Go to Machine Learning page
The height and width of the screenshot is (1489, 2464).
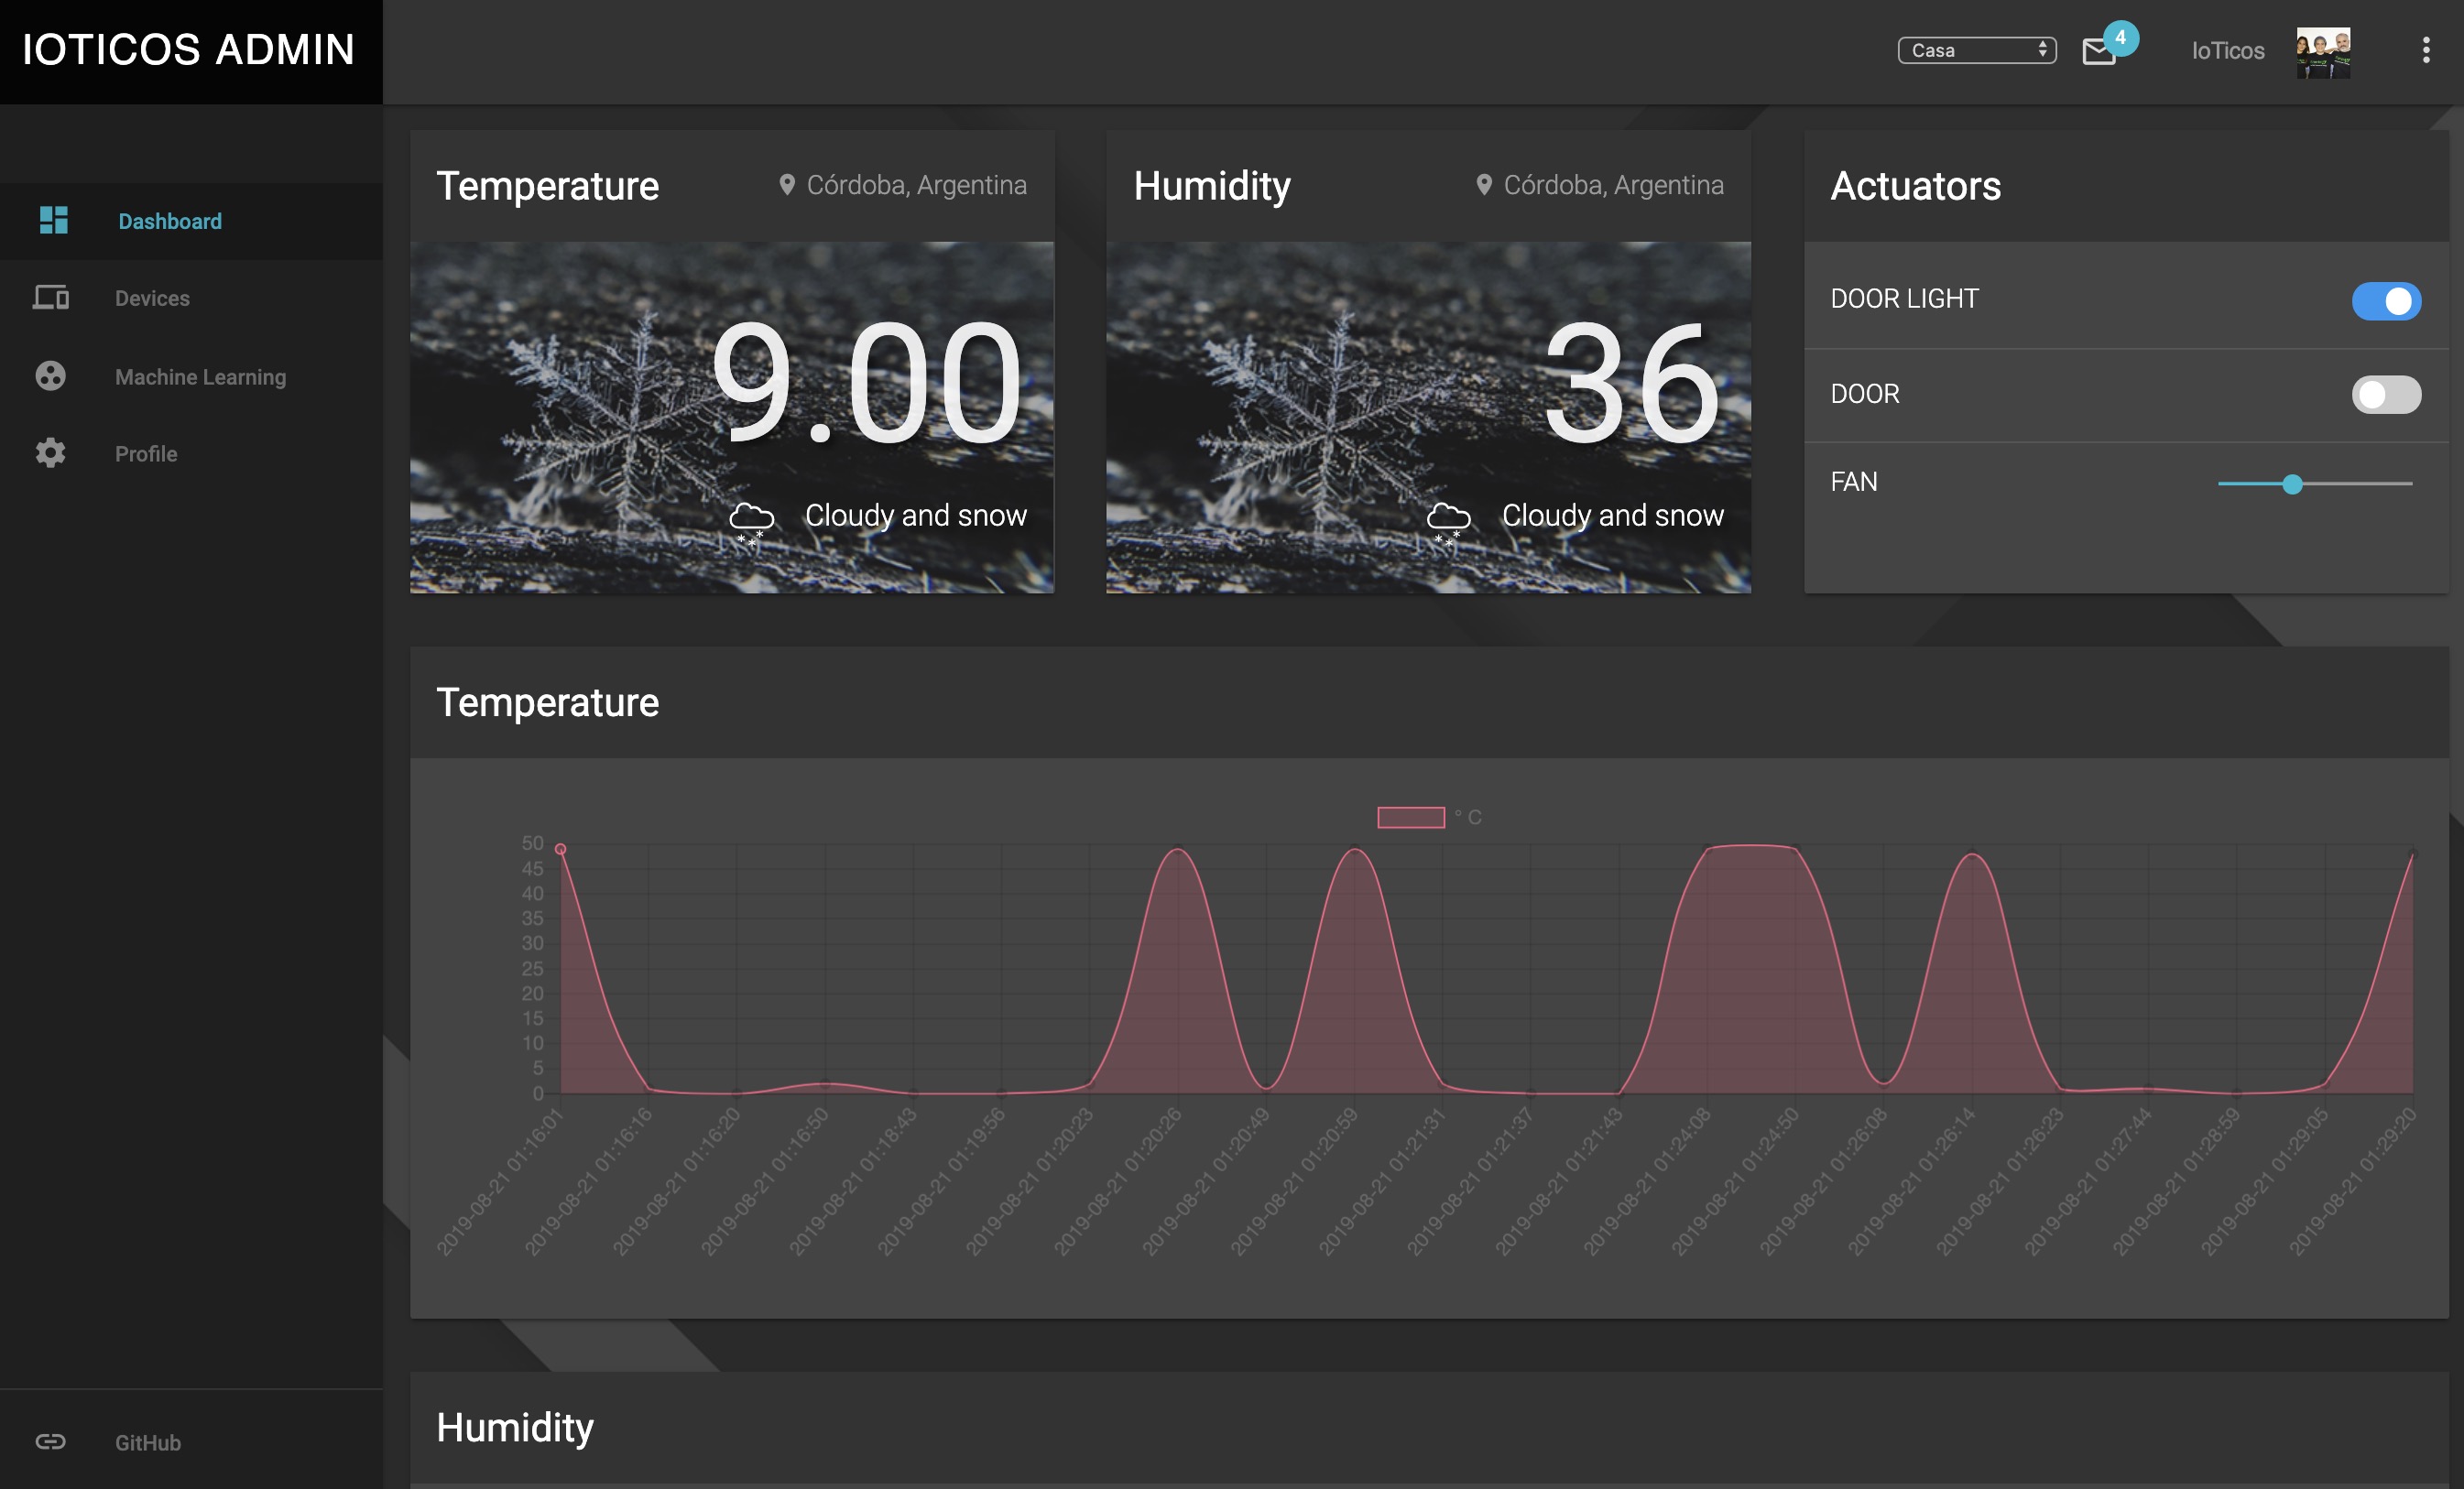pyautogui.click(x=200, y=377)
